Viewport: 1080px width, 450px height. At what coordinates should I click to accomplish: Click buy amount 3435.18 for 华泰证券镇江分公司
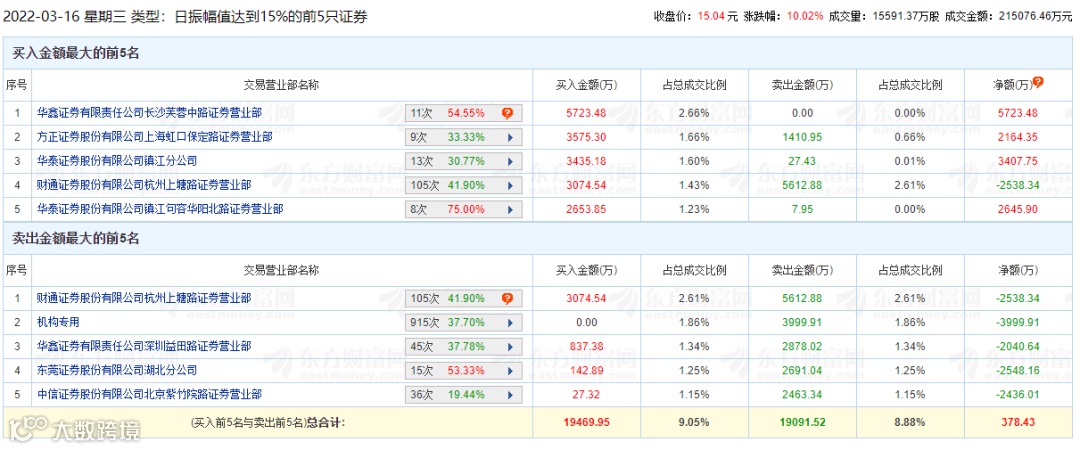(586, 161)
